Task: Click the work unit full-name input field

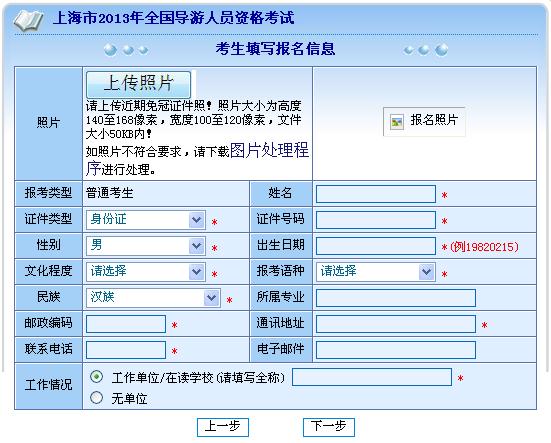Action: click(372, 377)
